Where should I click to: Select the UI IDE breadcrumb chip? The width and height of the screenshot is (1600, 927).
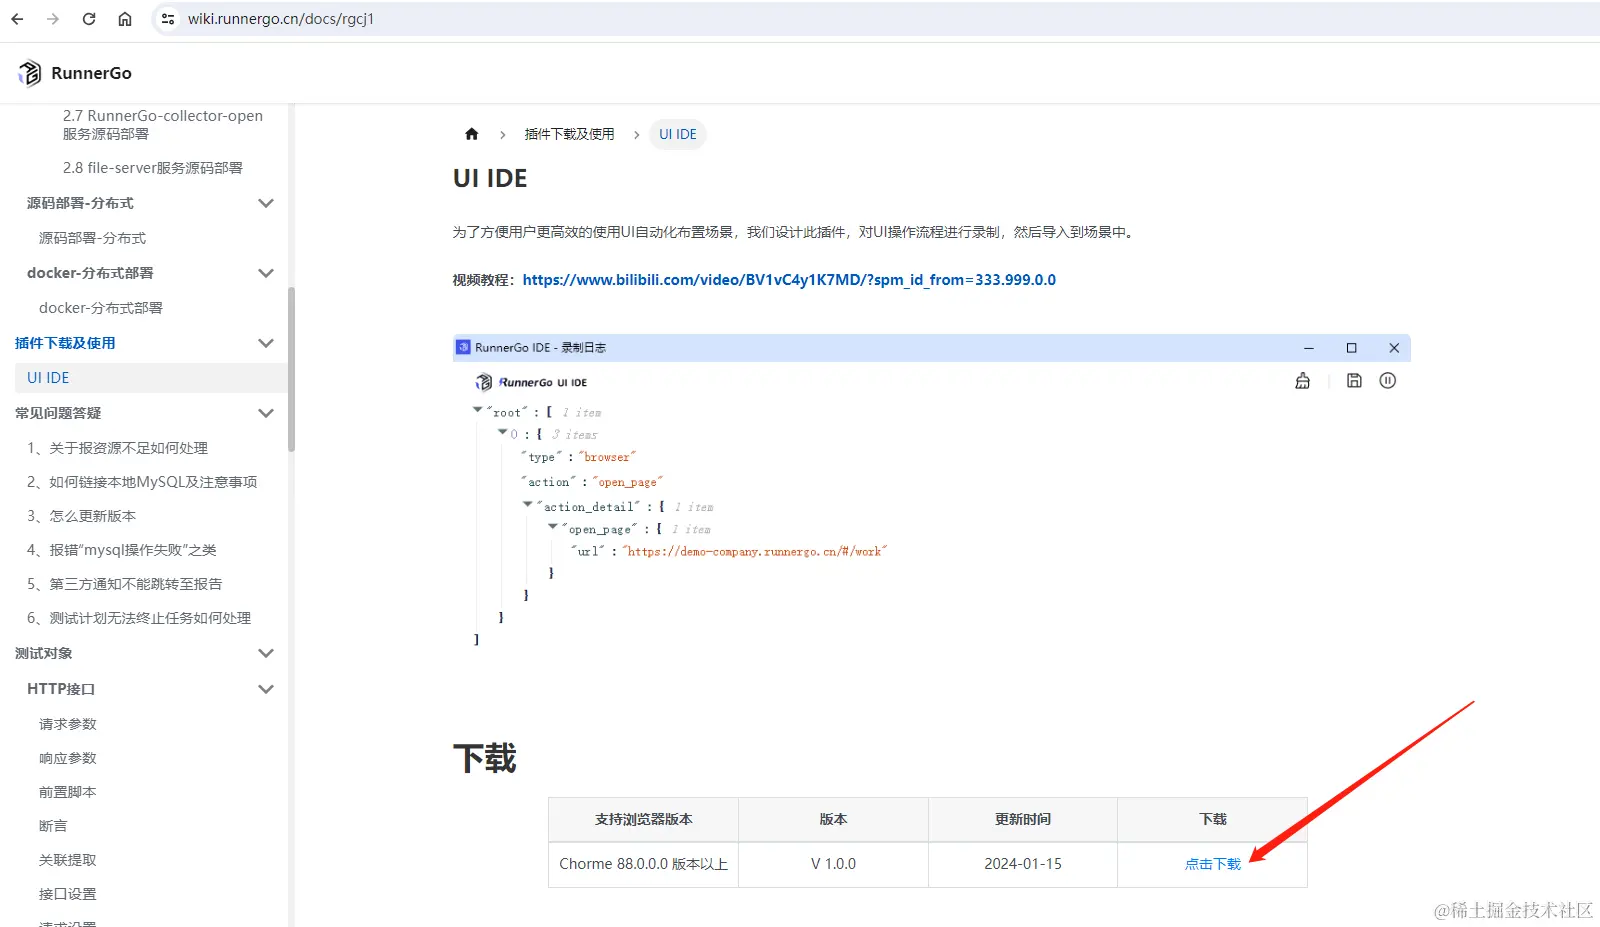[x=678, y=134]
